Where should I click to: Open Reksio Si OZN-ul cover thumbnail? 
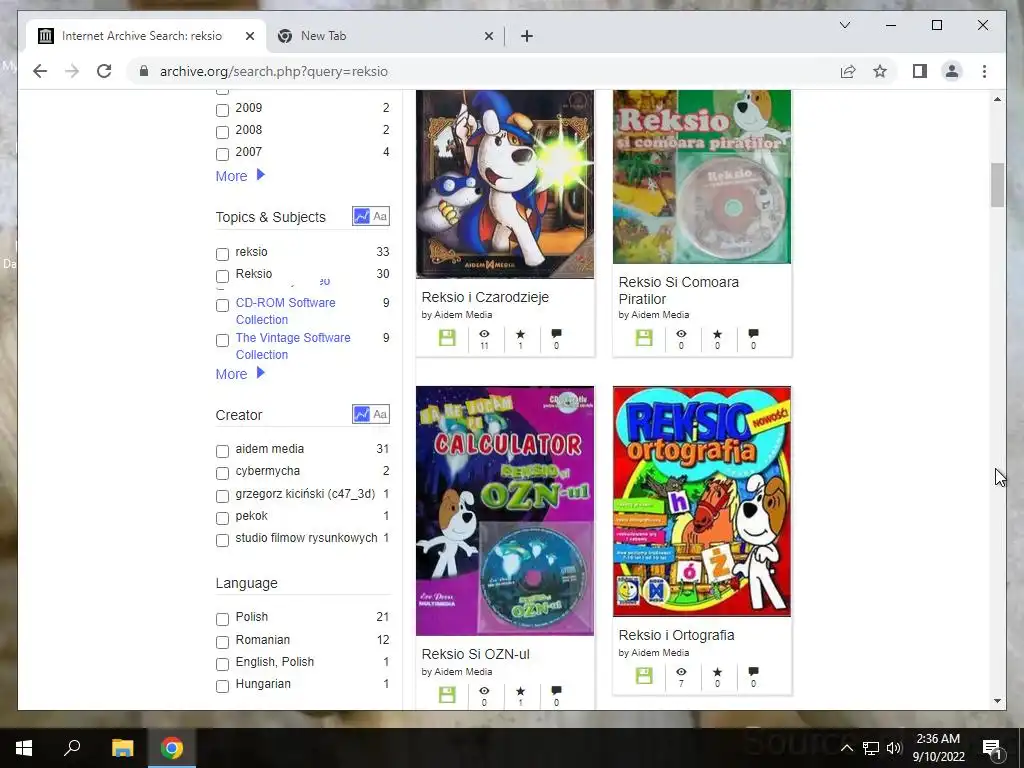[505, 511]
